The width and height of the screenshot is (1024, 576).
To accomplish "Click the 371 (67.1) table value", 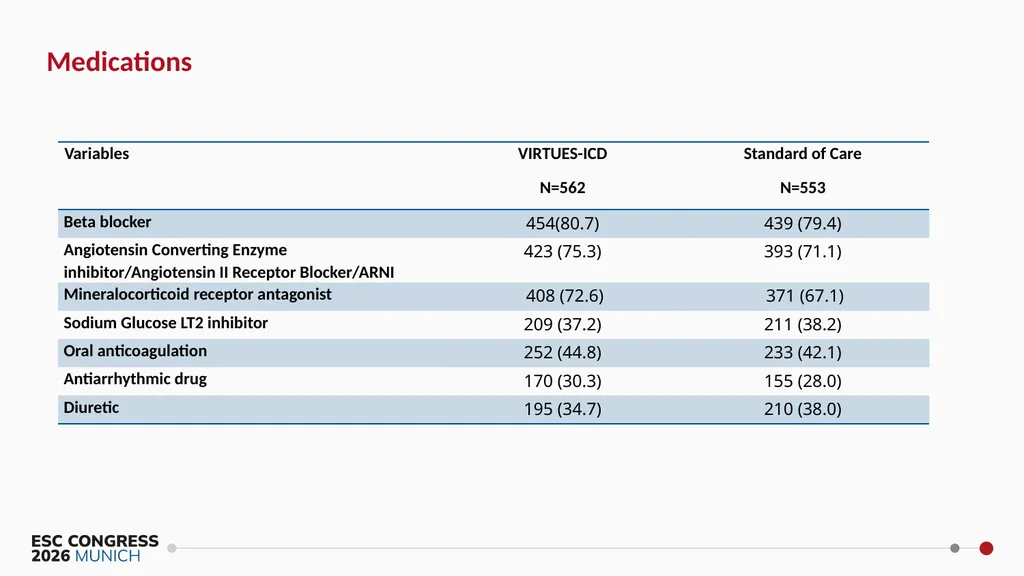I will [805, 296].
